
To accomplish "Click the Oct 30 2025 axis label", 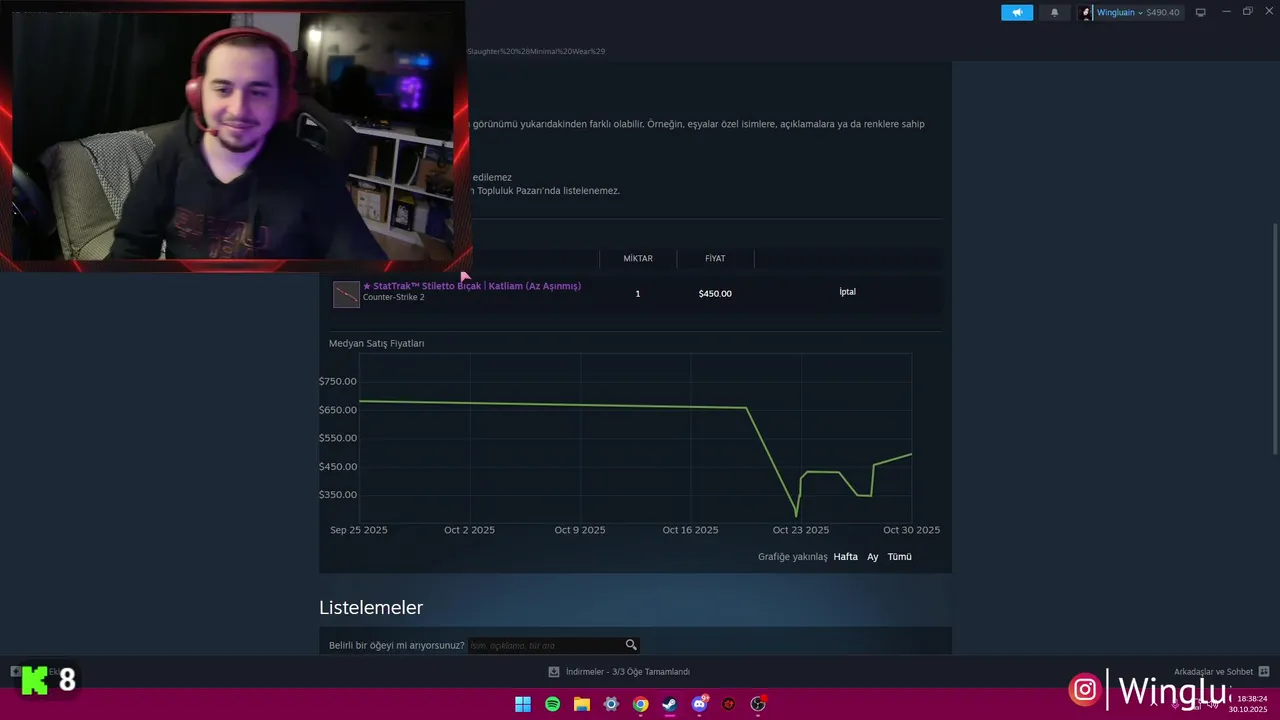I will (x=911, y=530).
